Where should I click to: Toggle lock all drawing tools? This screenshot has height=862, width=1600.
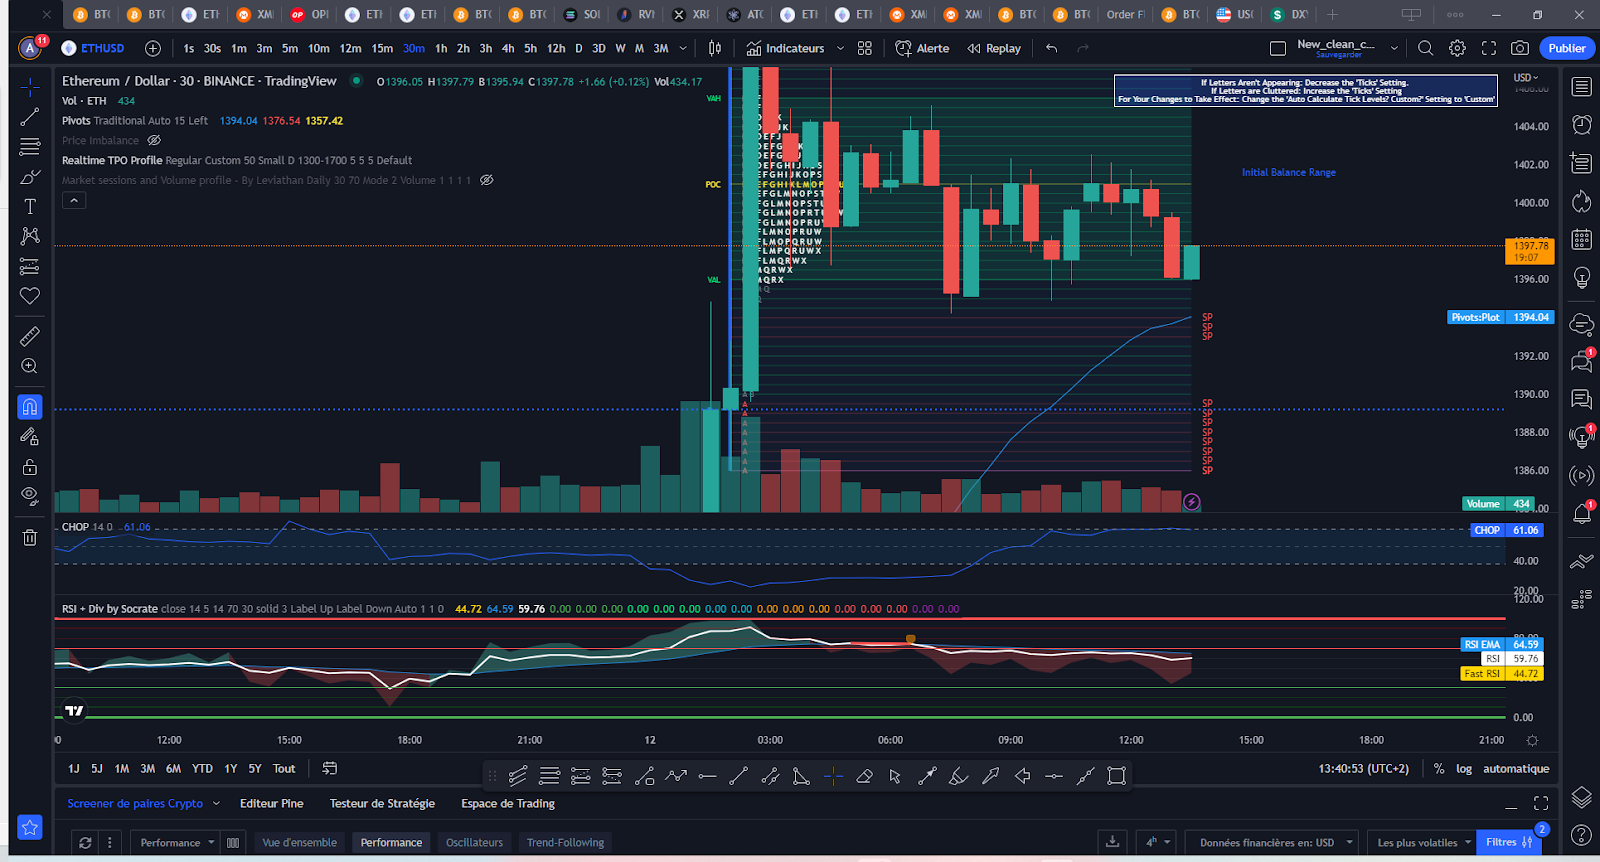pyautogui.click(x=30, y=467)
